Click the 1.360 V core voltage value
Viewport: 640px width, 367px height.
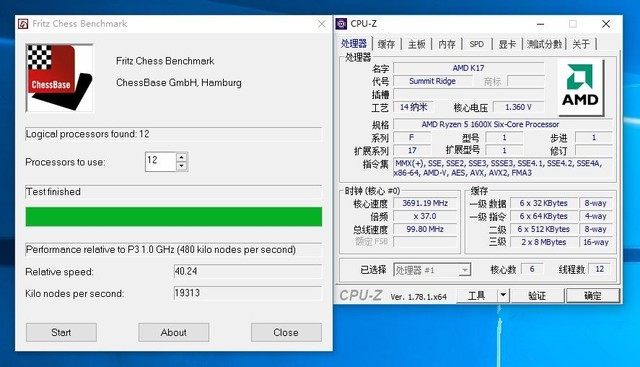tap(518, 107)
